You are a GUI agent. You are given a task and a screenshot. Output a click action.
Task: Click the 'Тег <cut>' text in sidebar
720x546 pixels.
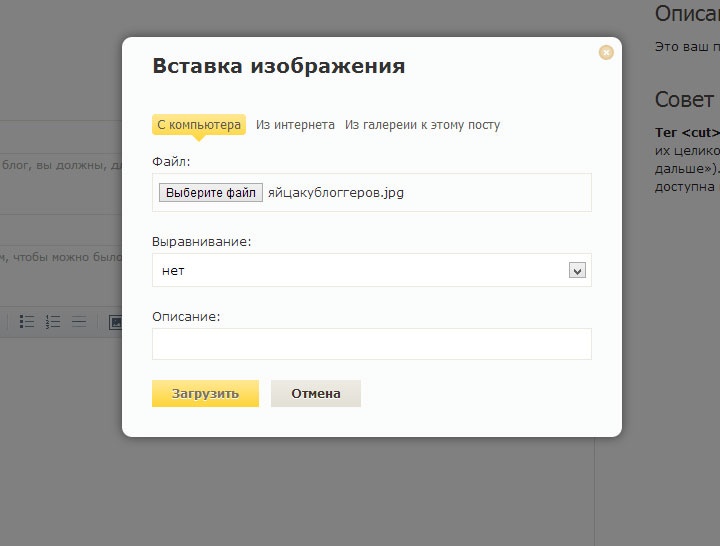tap(687, 133)
